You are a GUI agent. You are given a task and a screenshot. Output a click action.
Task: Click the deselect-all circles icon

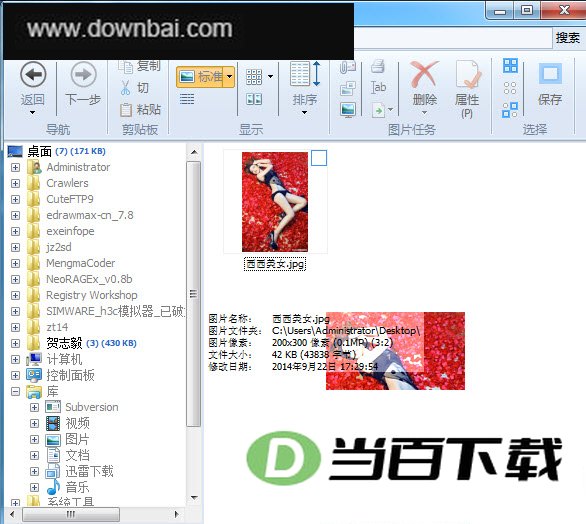click(x=510, y=88)
